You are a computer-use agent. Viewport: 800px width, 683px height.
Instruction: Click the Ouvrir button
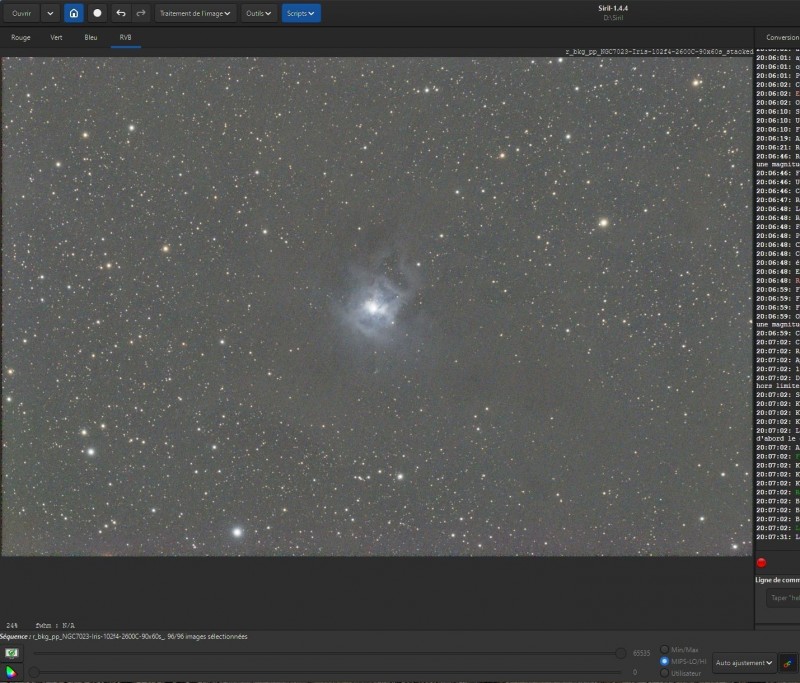tap(21, 13)
